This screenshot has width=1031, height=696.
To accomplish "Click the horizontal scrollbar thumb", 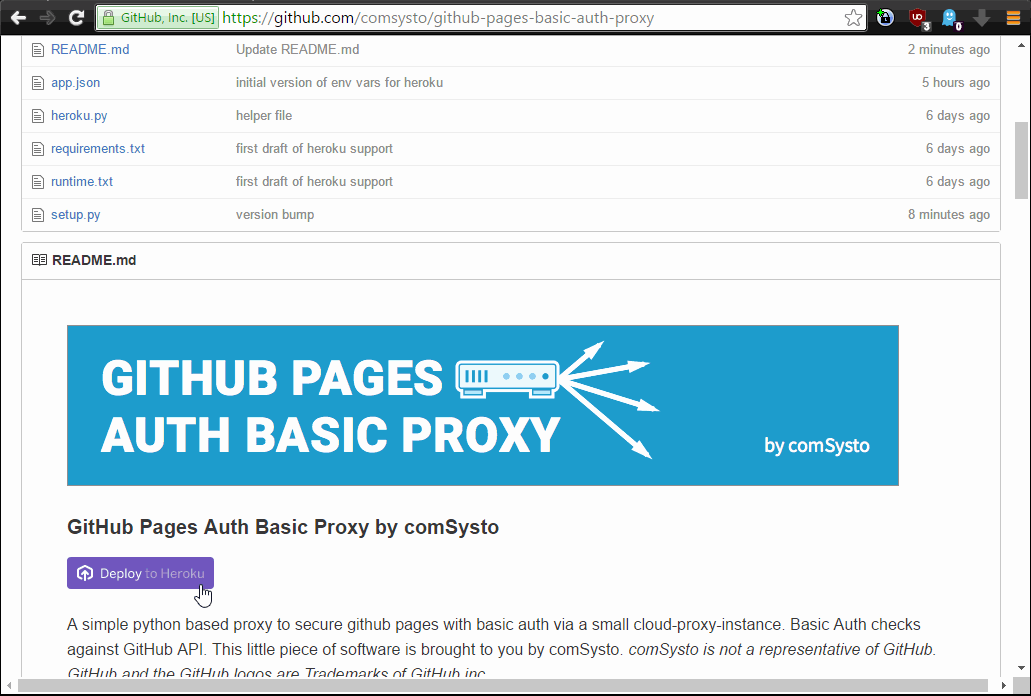I will [502, 685].
